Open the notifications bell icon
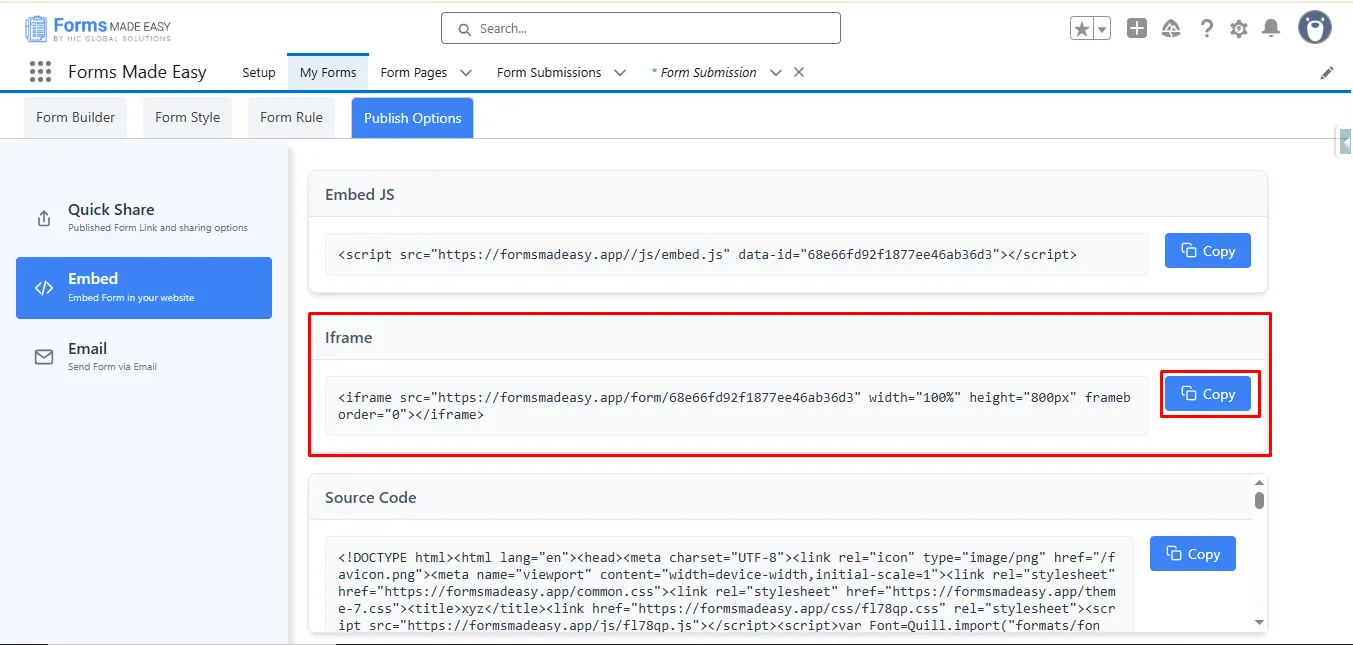Viewport: 1353px width, 645px height. pyautogui.click(x=1271, y=29)
